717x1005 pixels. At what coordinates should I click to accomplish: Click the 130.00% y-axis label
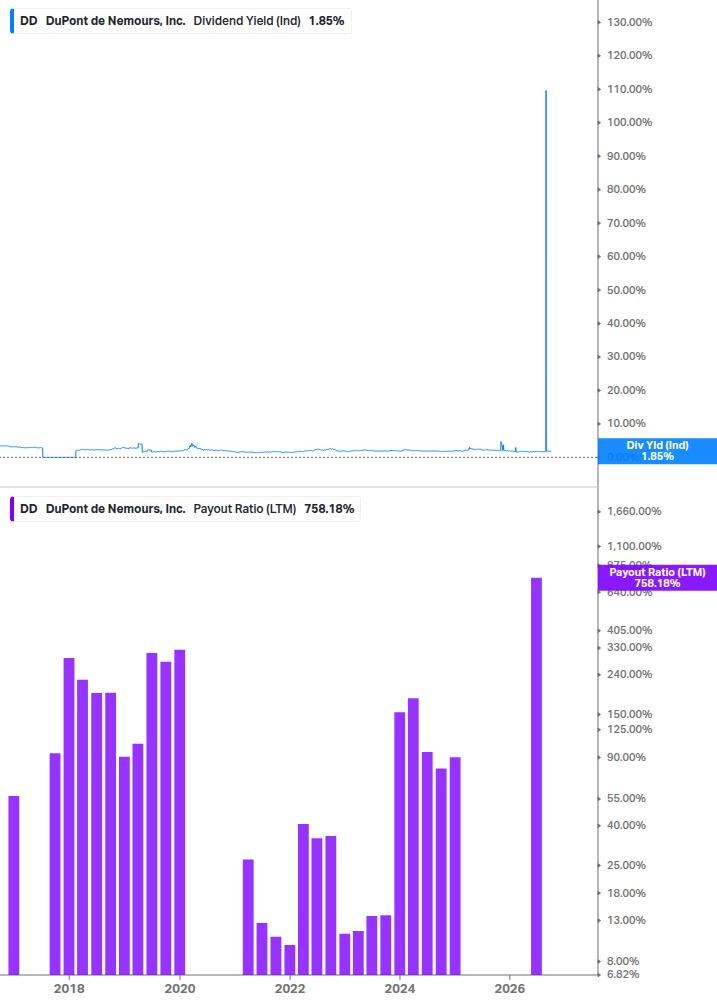(x=629, y=22)
